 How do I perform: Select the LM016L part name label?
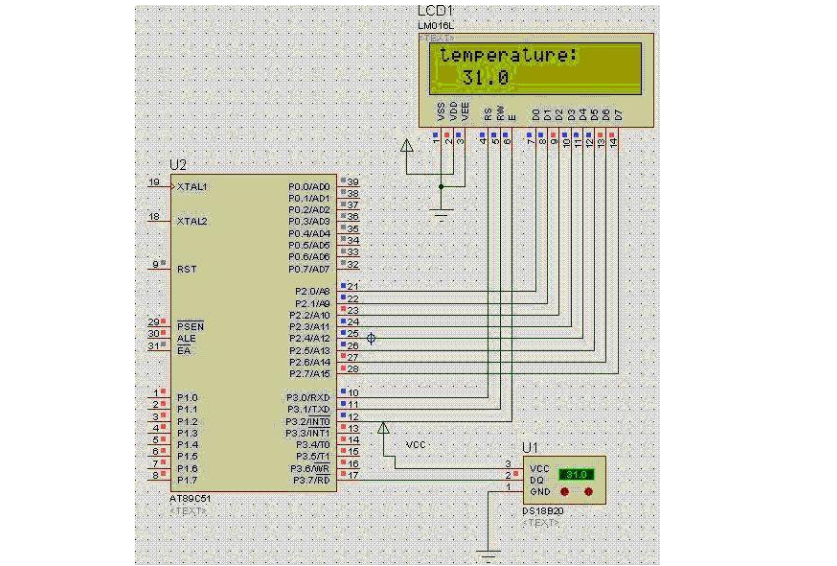436,26
